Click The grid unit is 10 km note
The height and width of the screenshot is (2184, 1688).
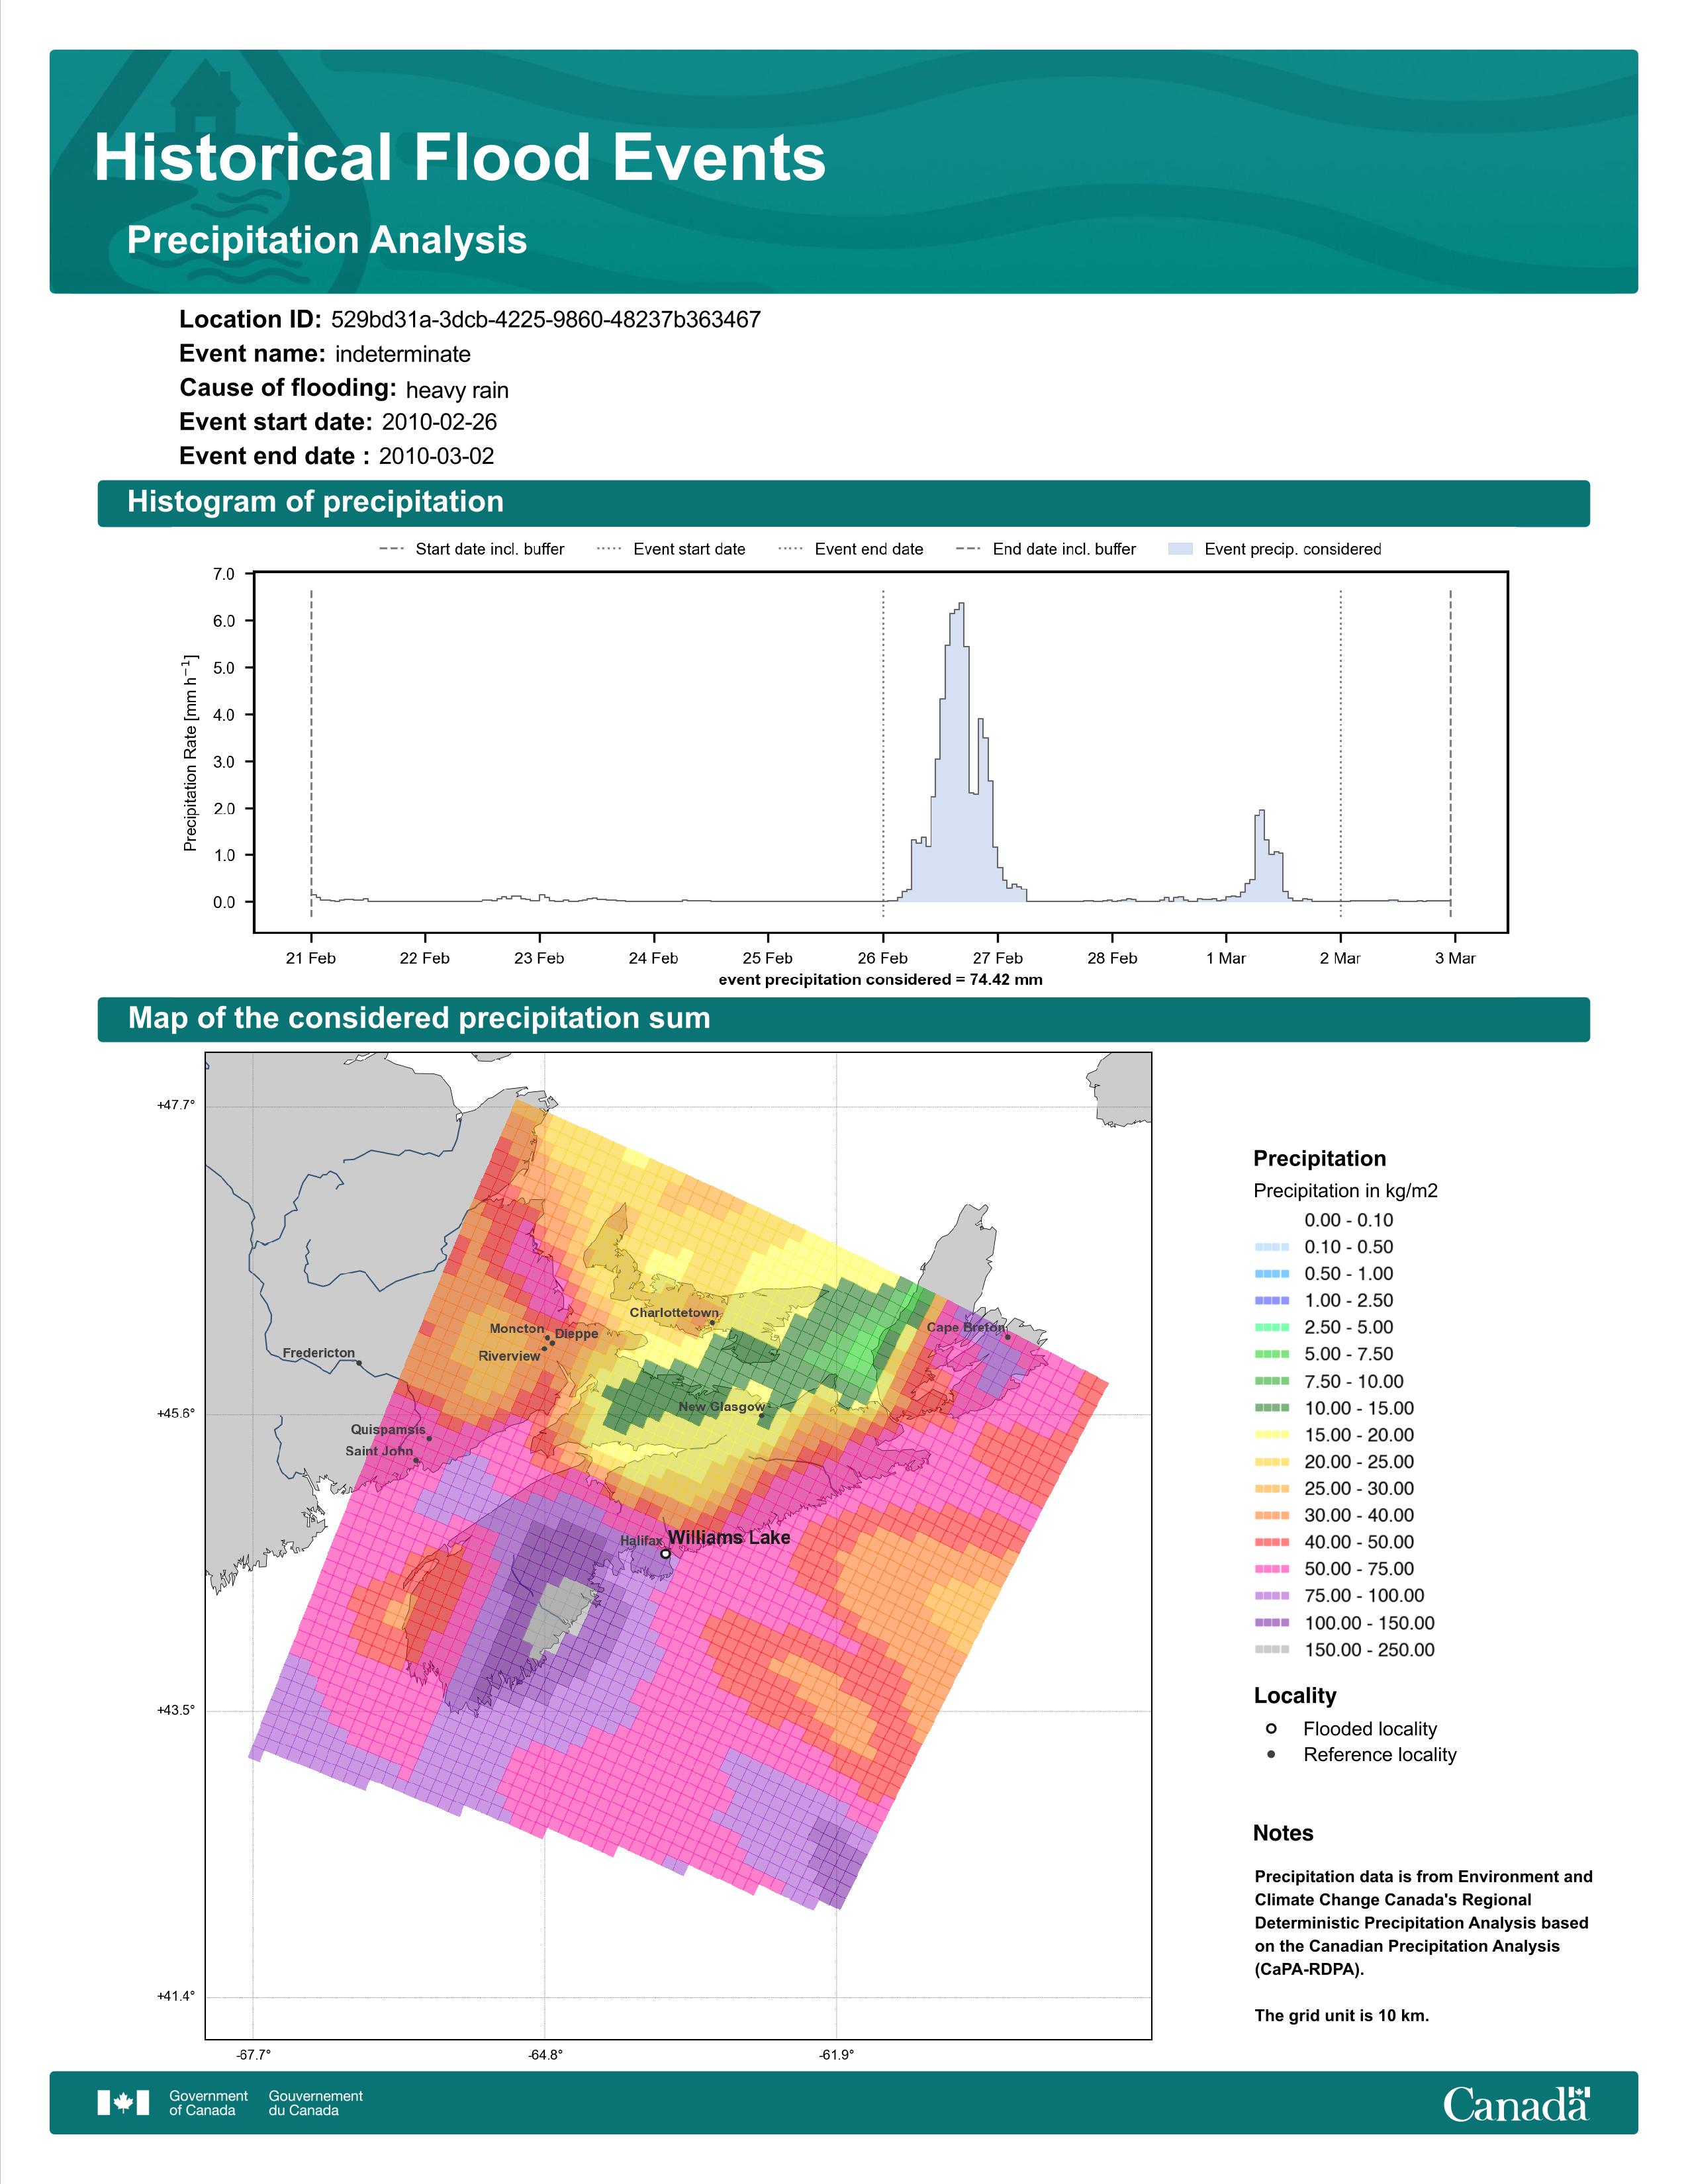point(1342,2015)
